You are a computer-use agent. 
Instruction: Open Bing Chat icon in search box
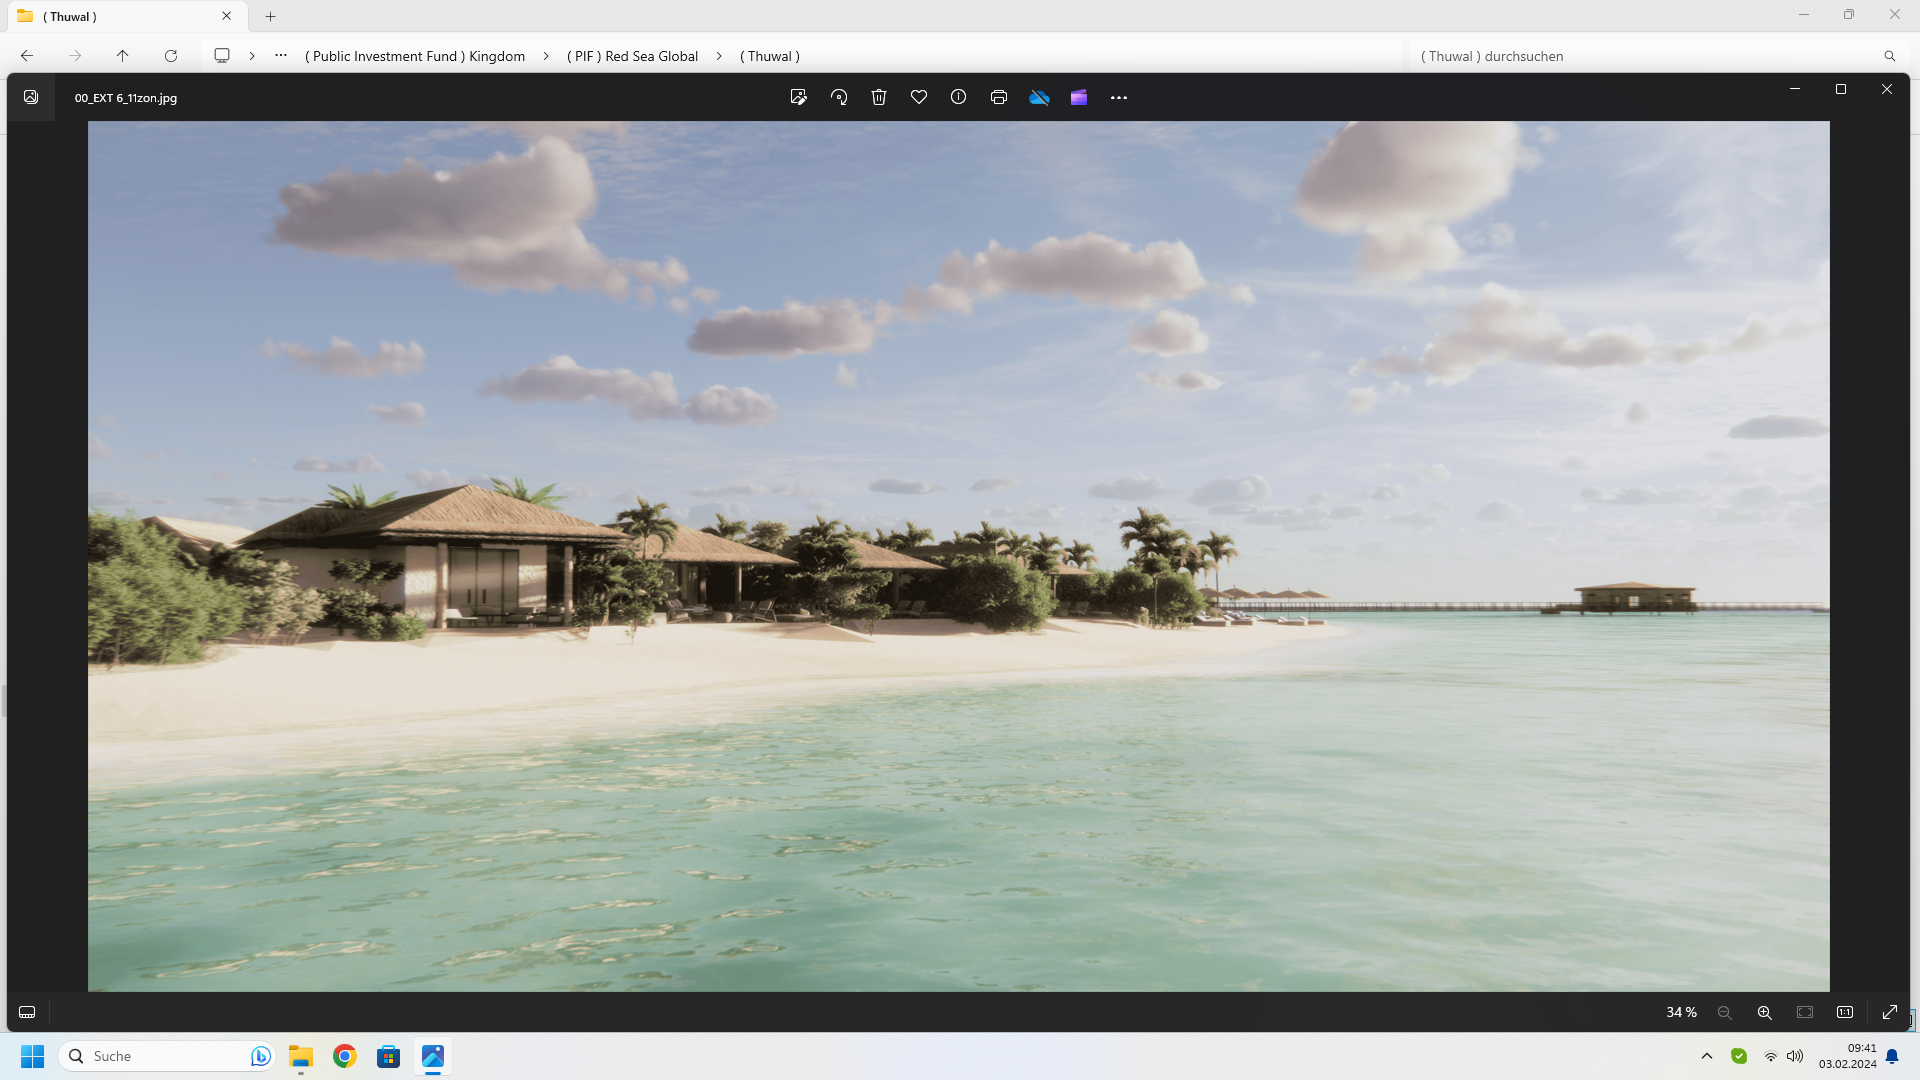[260, 1056]
